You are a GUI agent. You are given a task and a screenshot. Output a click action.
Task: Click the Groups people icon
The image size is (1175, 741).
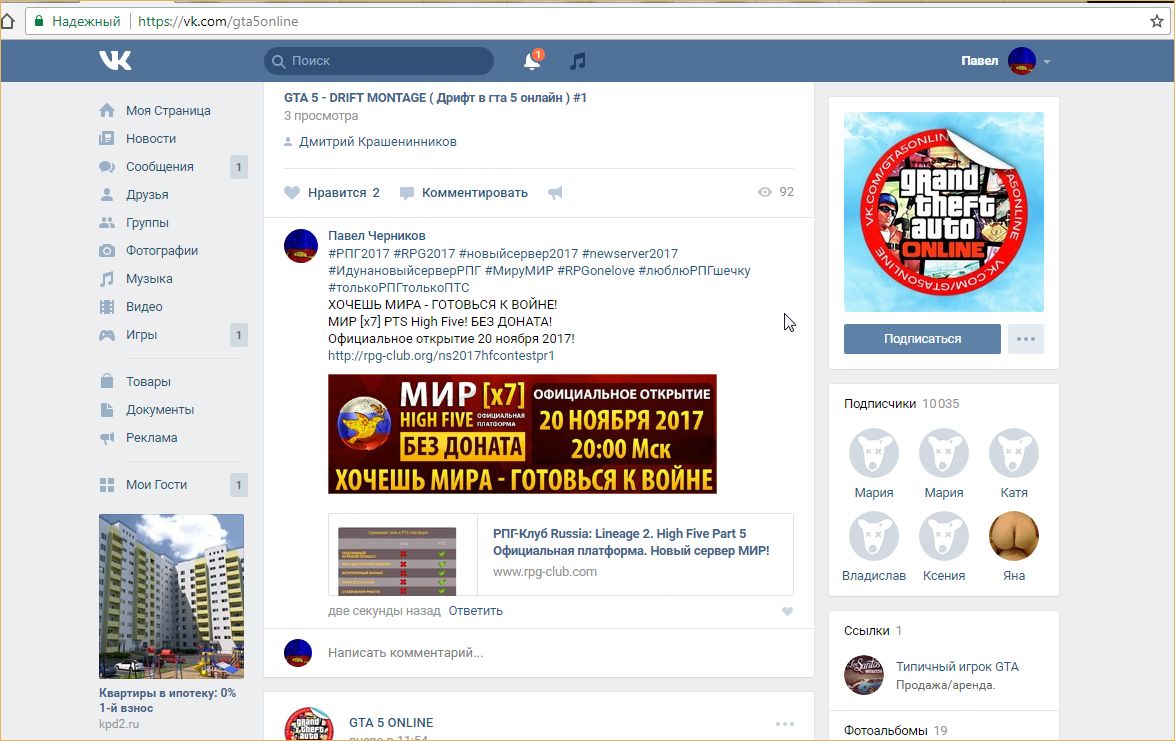pos(107,223)
